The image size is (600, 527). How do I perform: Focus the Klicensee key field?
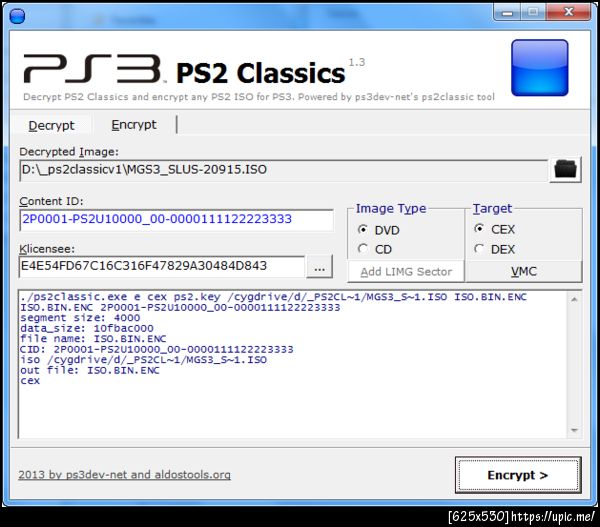[162, 266]
